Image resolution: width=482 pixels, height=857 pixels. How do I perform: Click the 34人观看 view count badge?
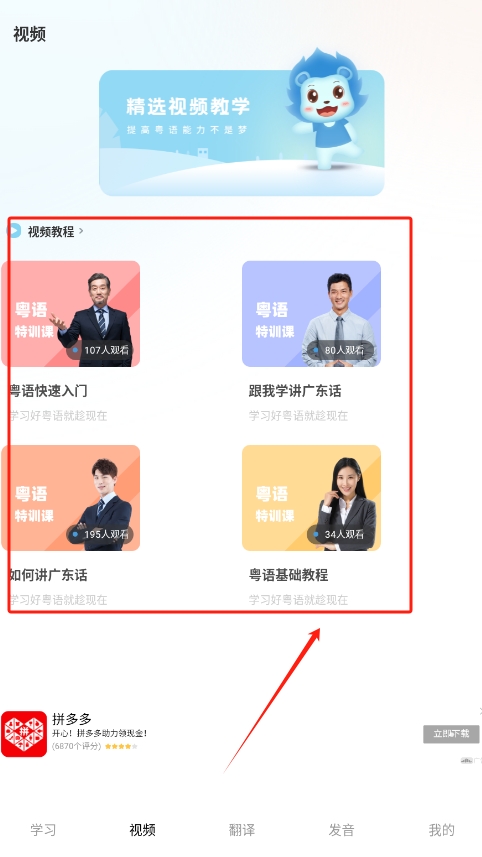pos(340,534)
